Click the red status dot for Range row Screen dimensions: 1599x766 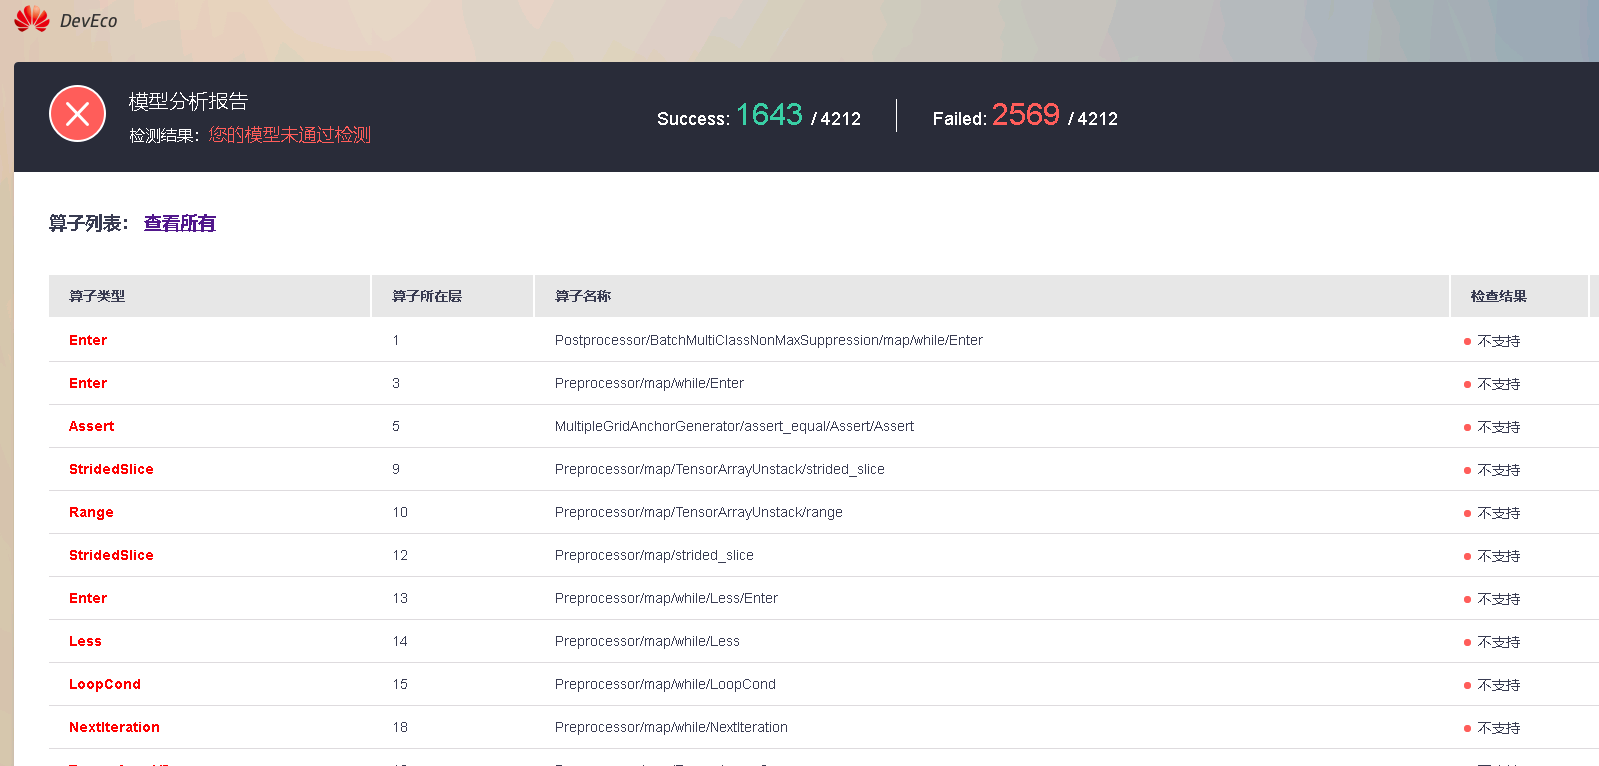tap(1467, 513)
